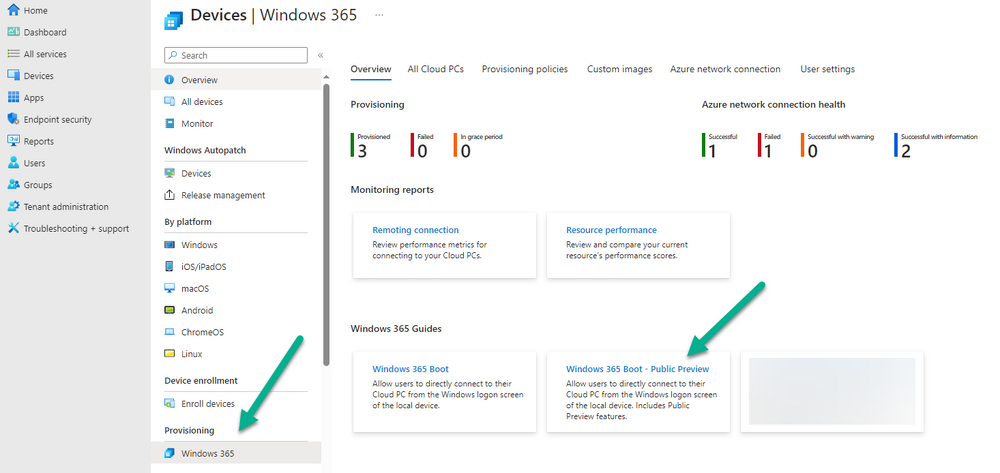Select Home in the left navigation

point(36,10)
